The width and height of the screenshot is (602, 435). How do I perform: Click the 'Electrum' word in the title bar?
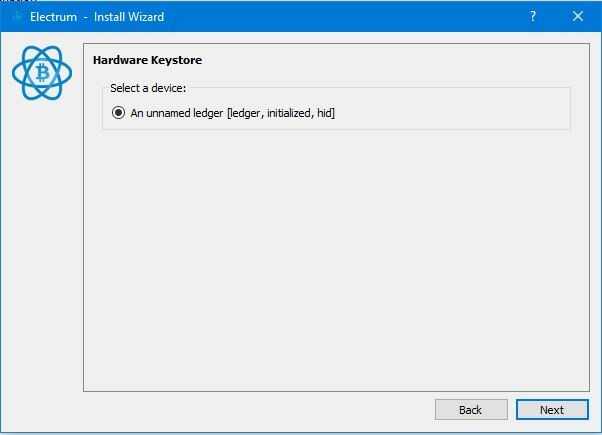53,17
